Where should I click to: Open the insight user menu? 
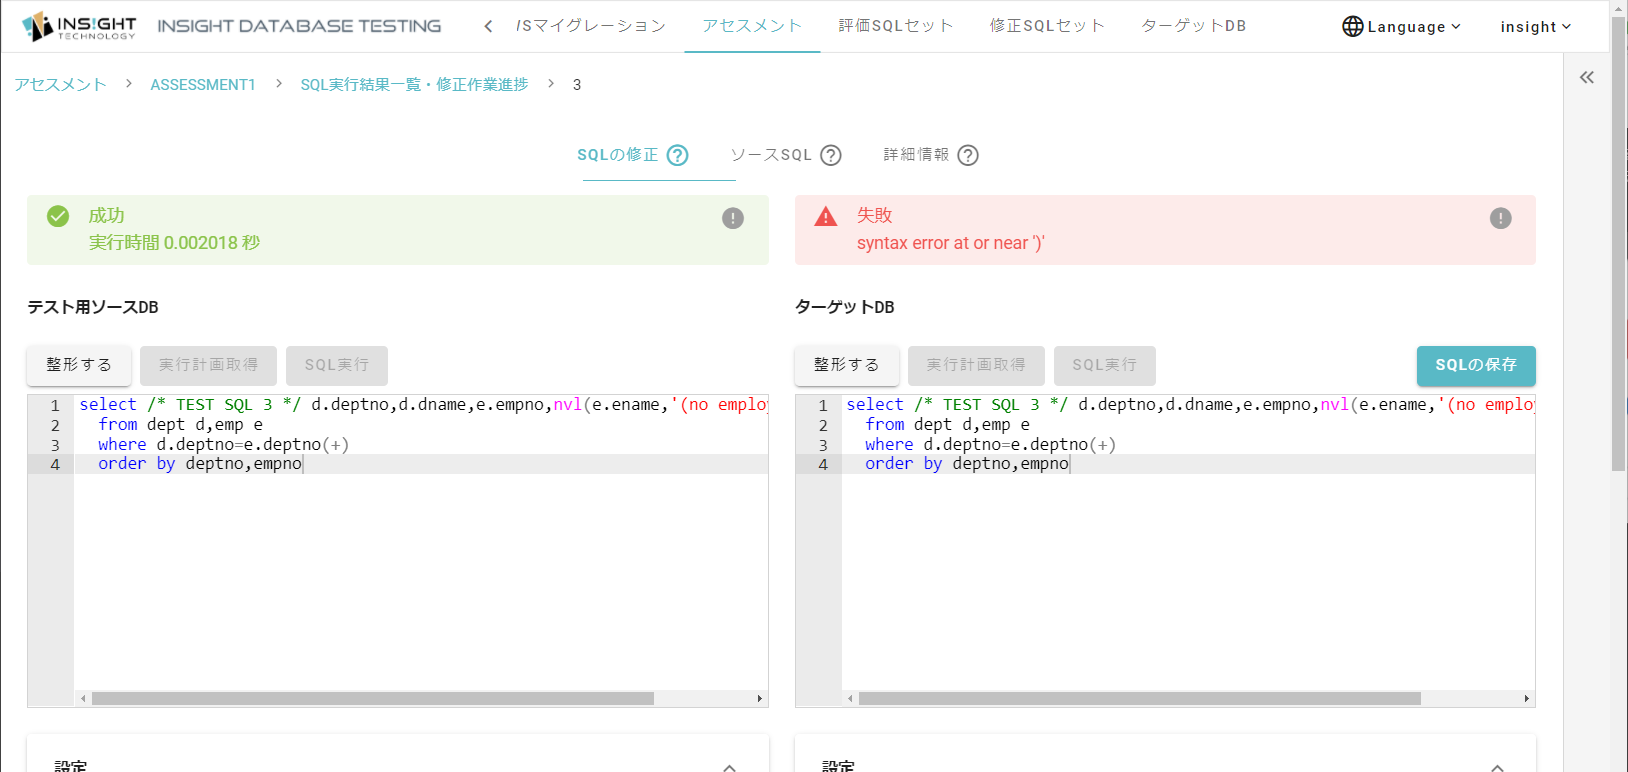(1536, 26)
